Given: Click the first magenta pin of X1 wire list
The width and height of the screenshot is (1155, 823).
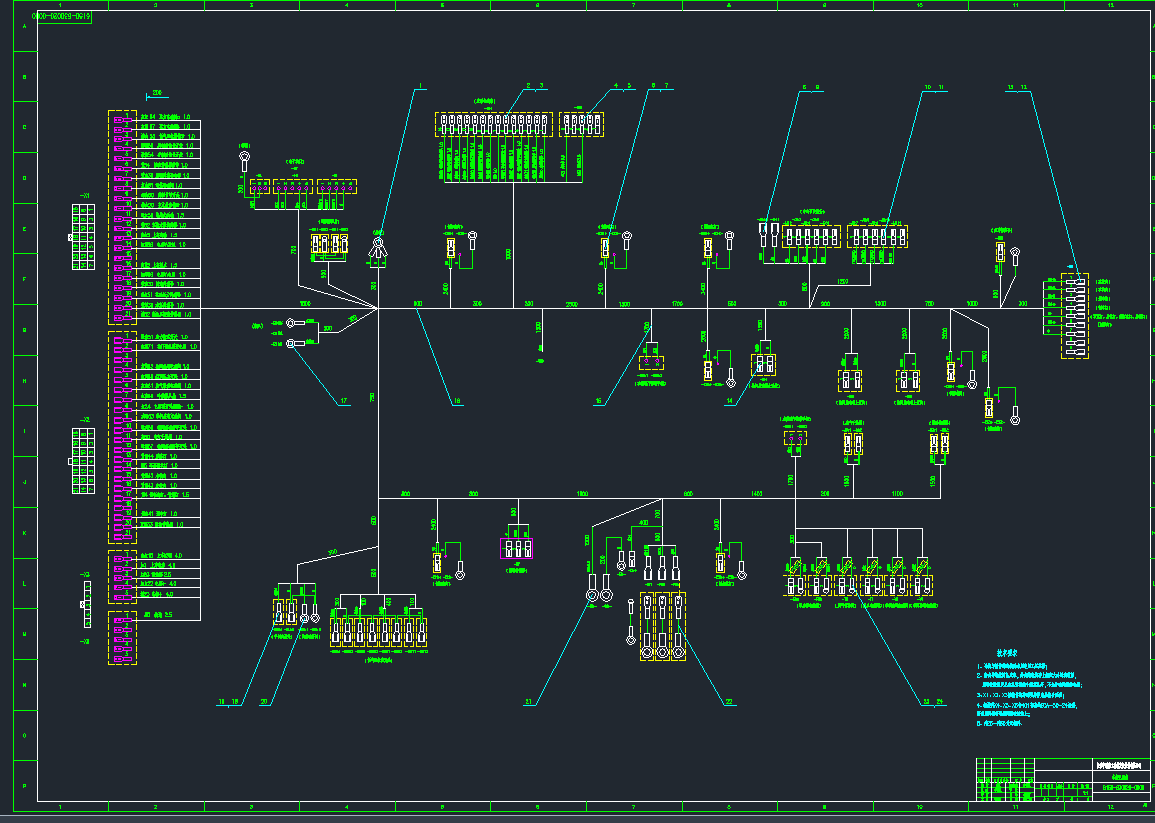Looking at the screenshot, I should pyautogui.click(x=122, y=119).
